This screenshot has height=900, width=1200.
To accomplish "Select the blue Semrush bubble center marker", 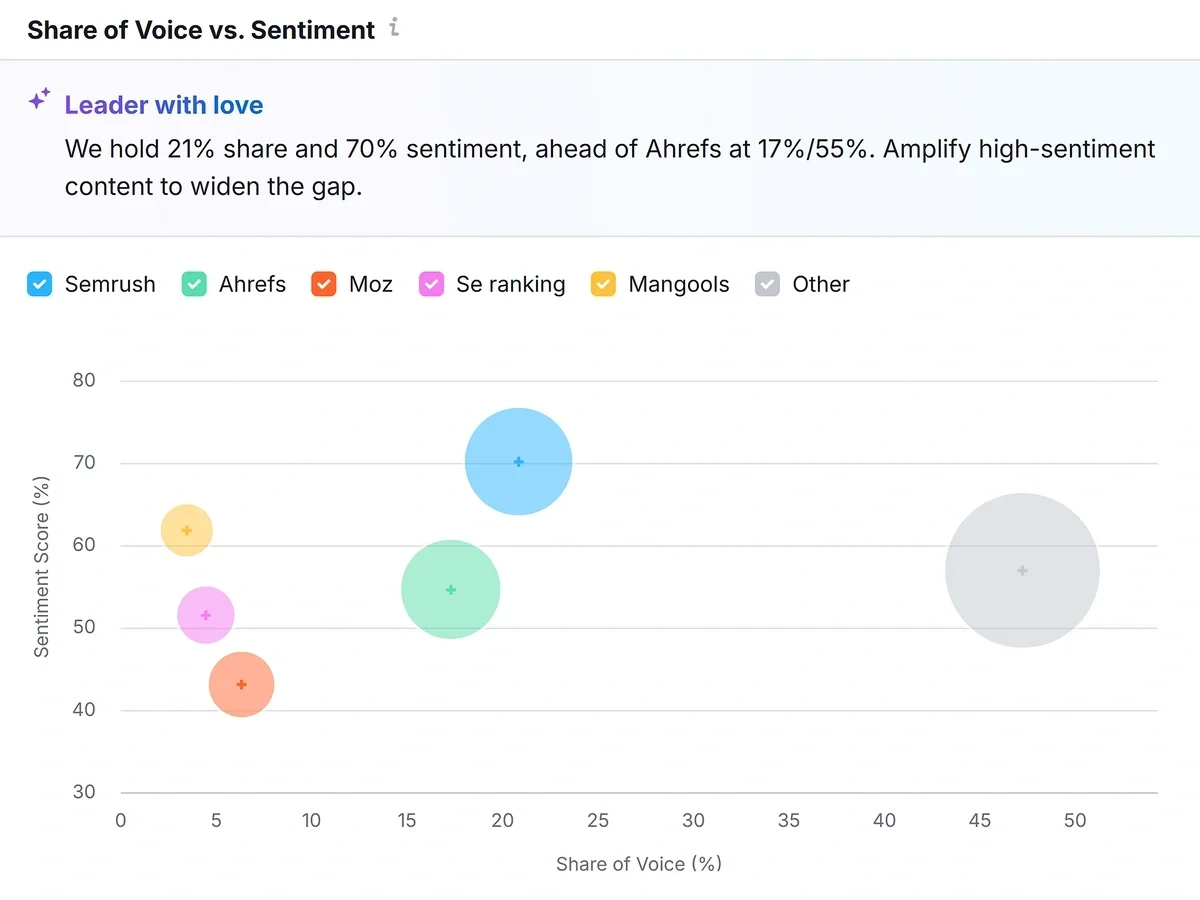I will pyautogui.click(x=518, y=462).
